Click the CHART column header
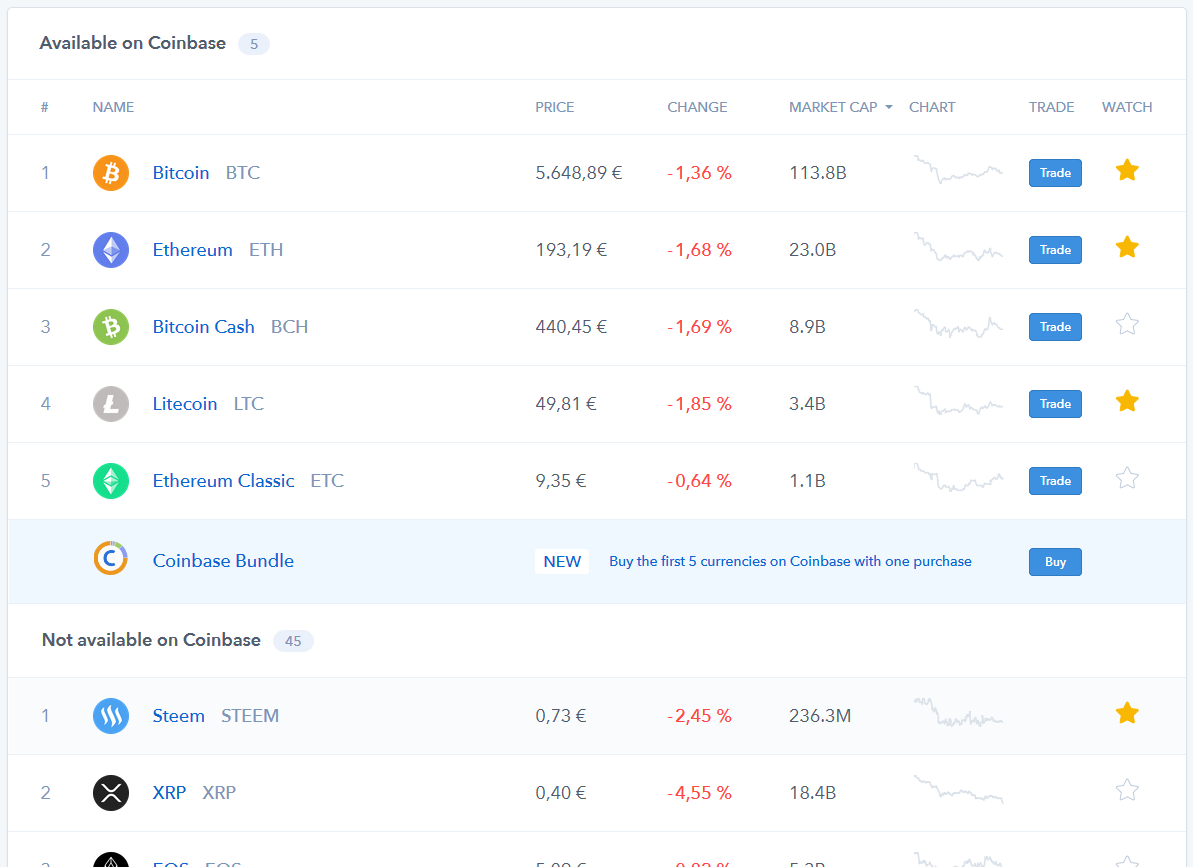1193x867 pixels. [x=932, y=107]
